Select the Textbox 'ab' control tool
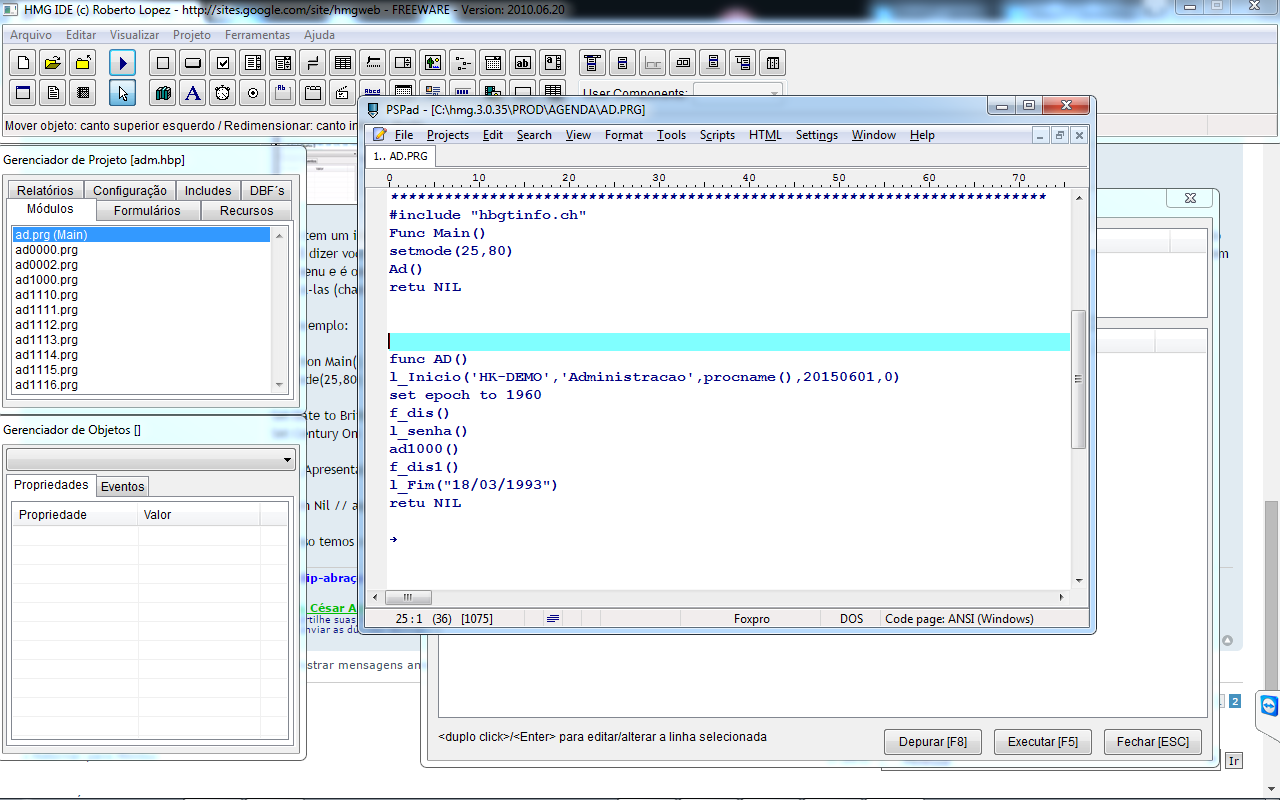 pyautogui.click(x=523, y=63)
